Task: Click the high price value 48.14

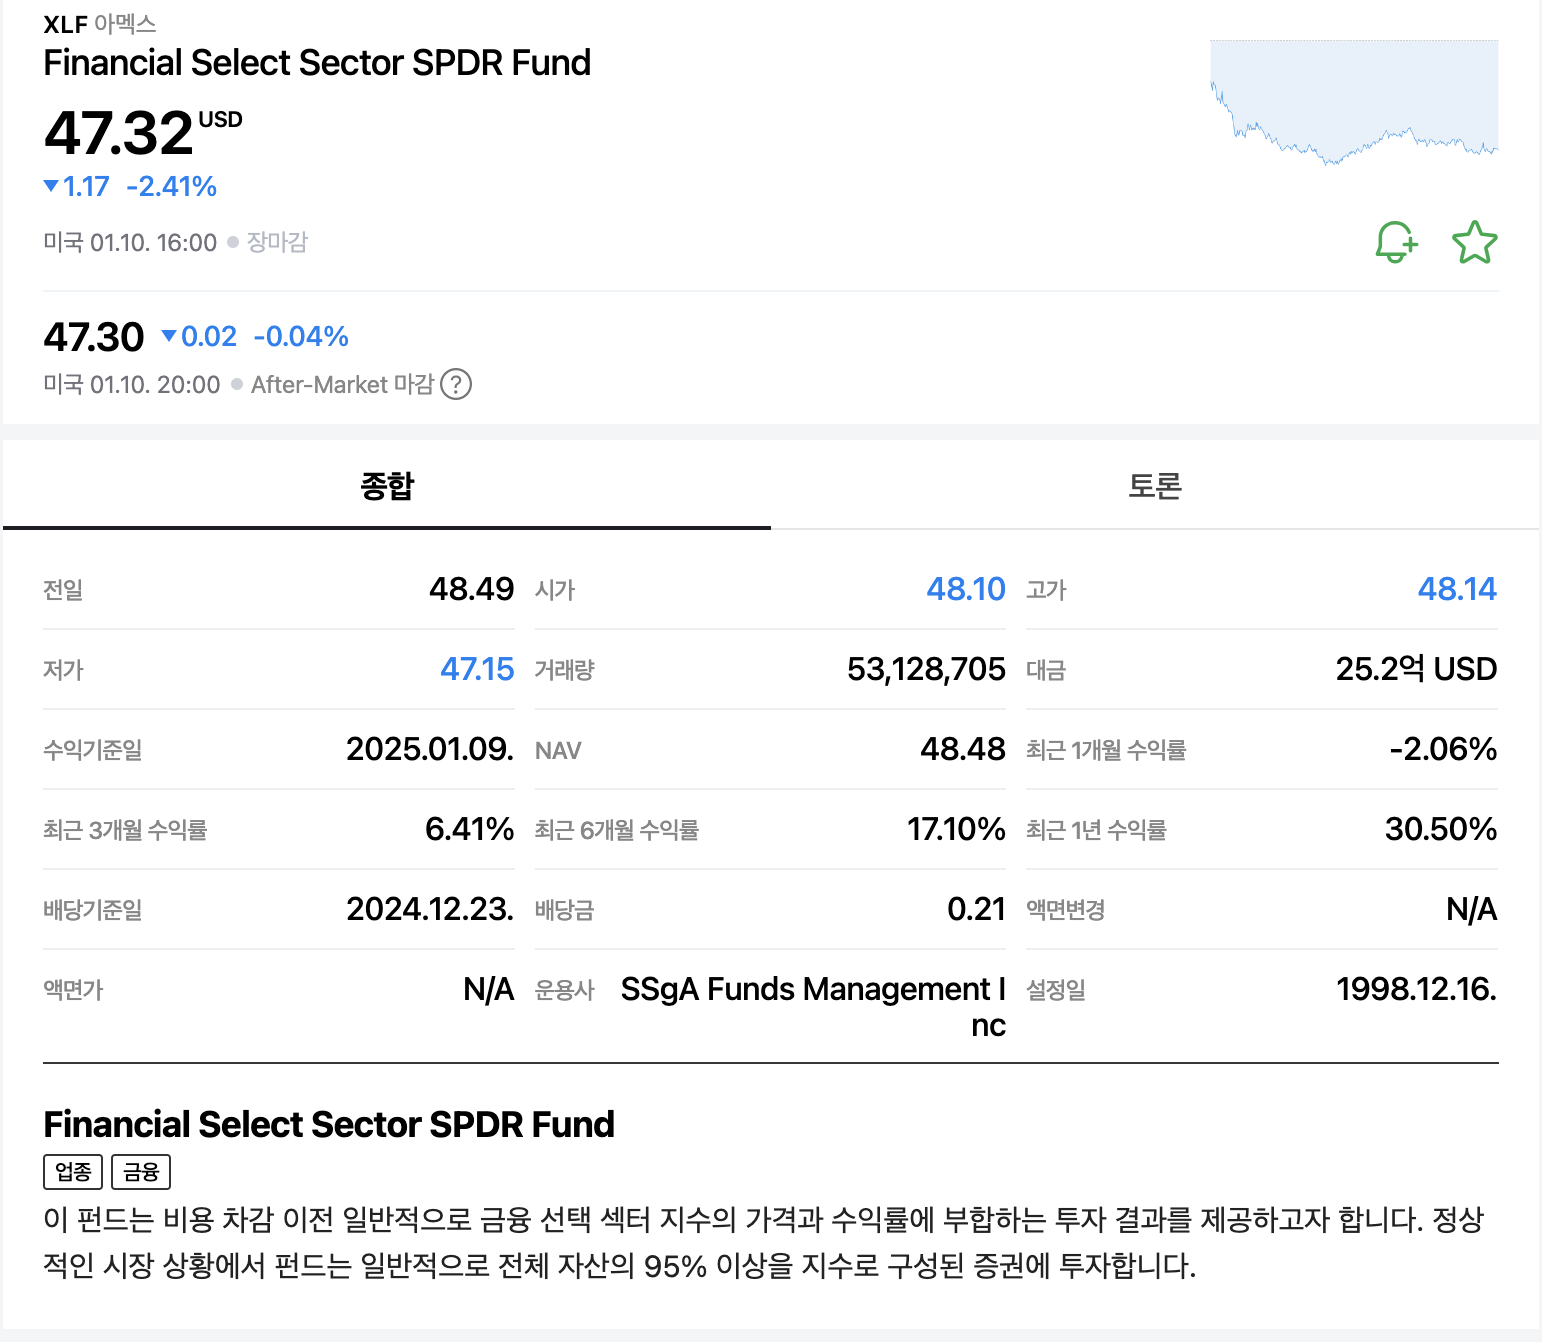Action: click(1457, 589)
